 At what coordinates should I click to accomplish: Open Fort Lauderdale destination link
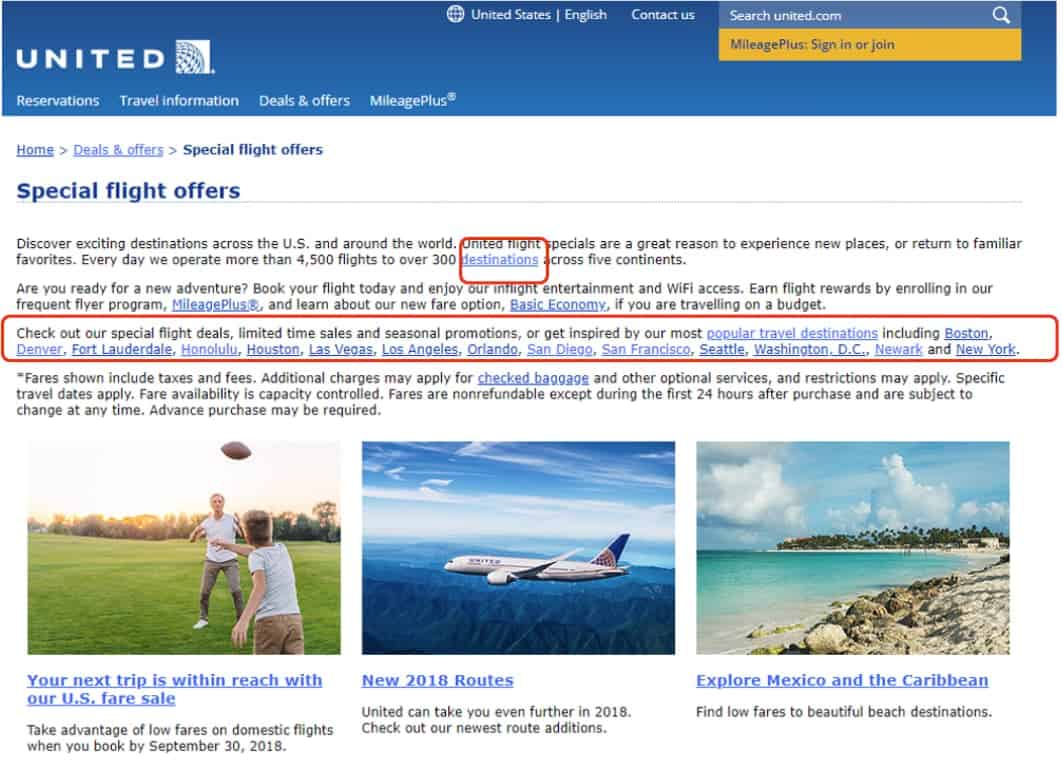coord(122,350)
